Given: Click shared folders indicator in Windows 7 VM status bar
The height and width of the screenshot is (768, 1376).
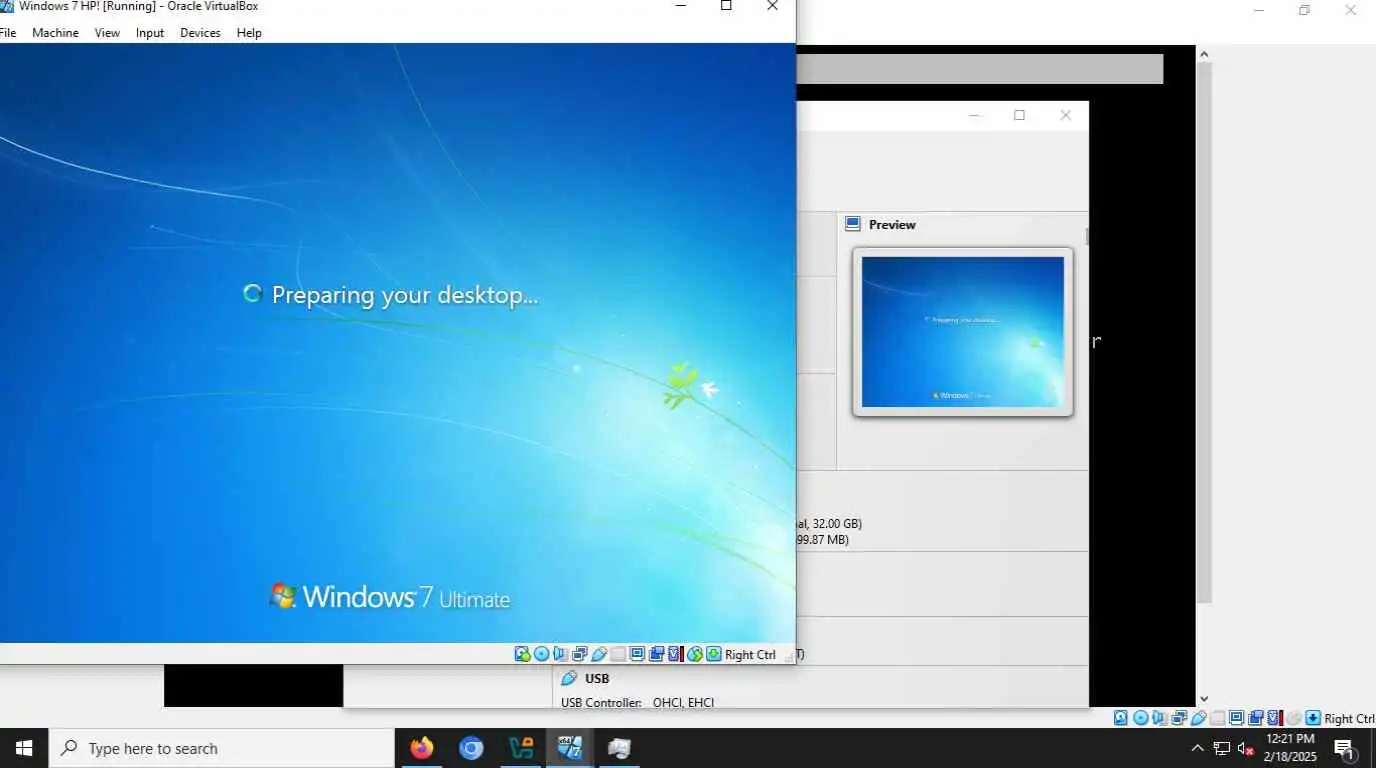Looking at the screenshot, I should point(618,654).
